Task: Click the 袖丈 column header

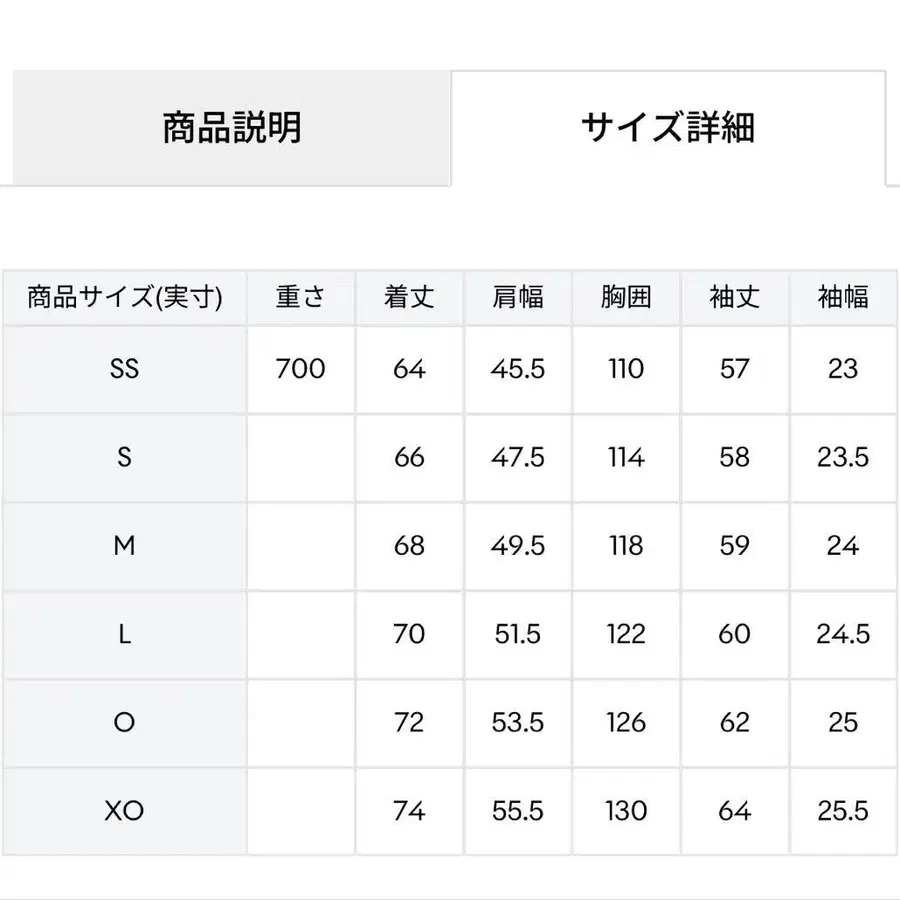Action: click(734, 297)
